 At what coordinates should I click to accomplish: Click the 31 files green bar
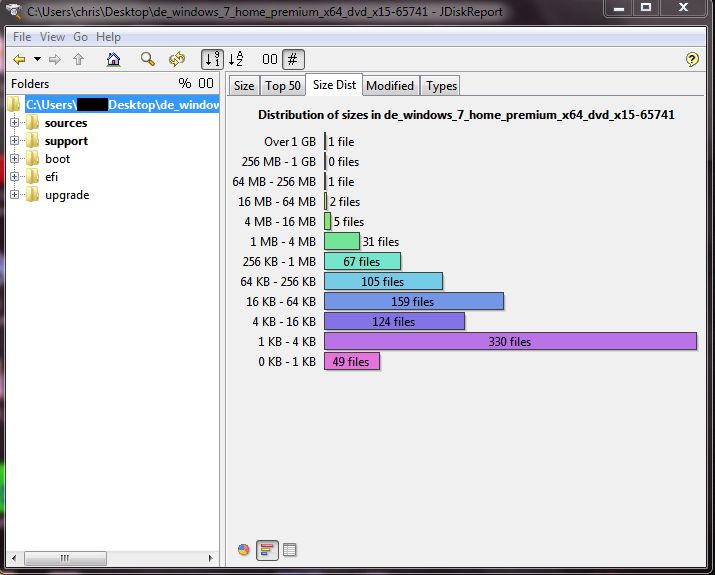[x=342, y=241]
